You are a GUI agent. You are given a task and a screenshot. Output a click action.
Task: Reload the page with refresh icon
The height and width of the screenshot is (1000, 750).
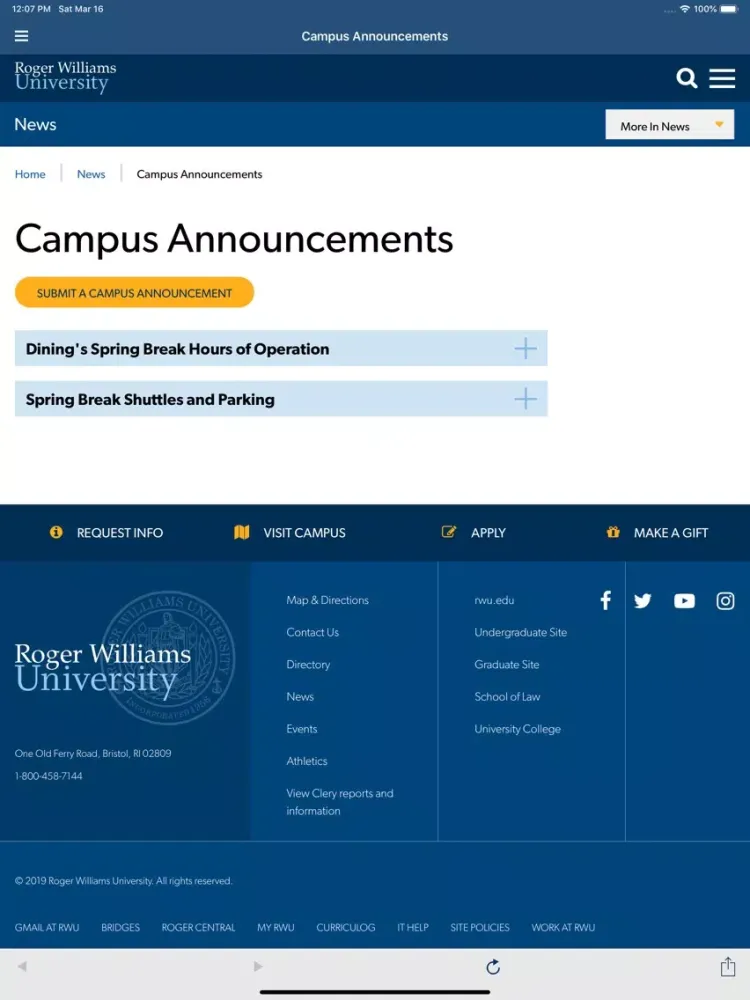[492, 967]
